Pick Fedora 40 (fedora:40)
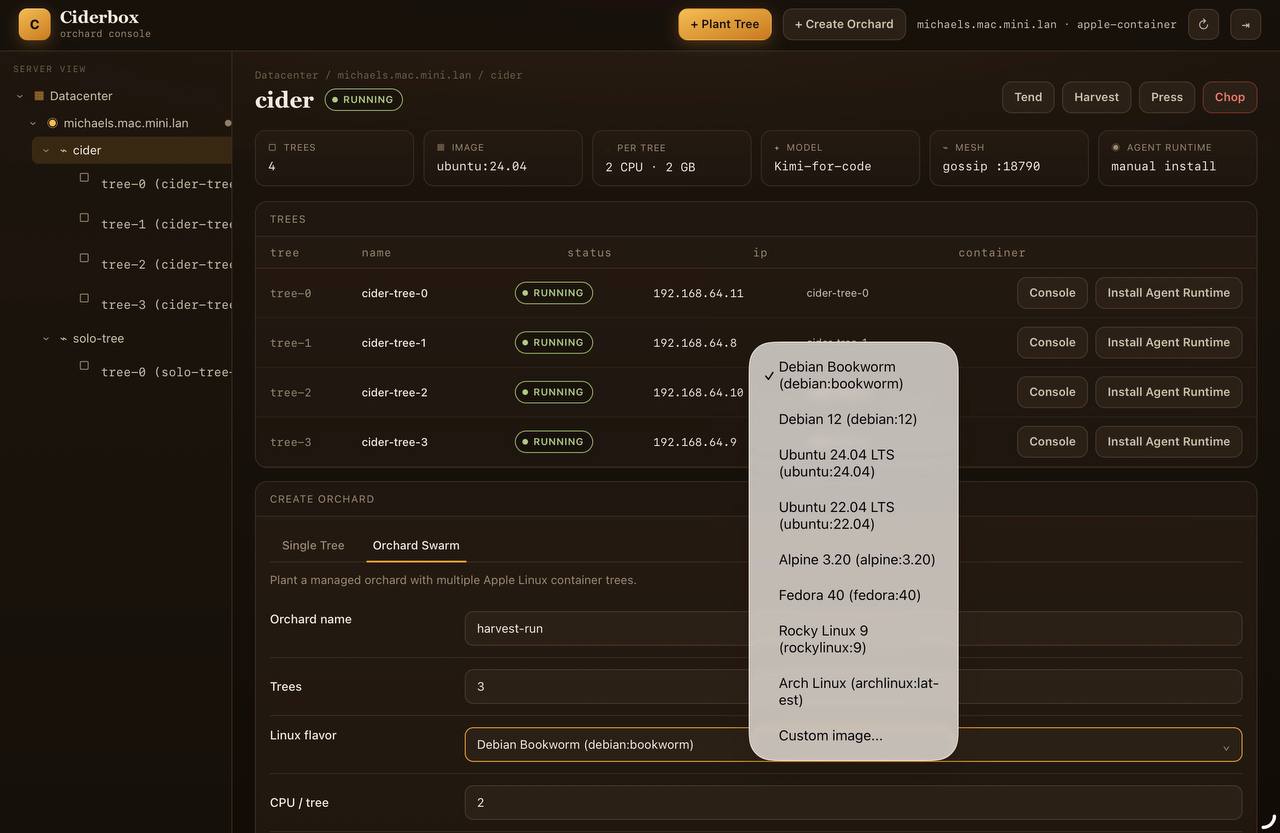Viewport: 1280px width, 833px height. [853, 595]
